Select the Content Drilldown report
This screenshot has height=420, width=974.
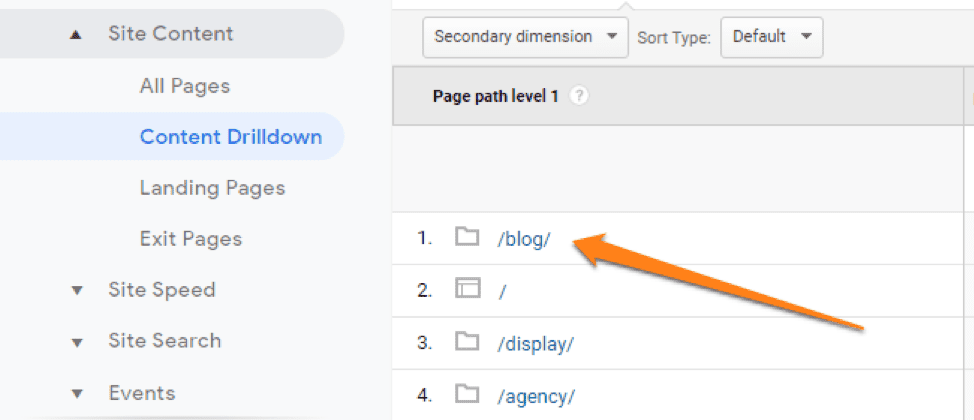[x=231, y=137]
